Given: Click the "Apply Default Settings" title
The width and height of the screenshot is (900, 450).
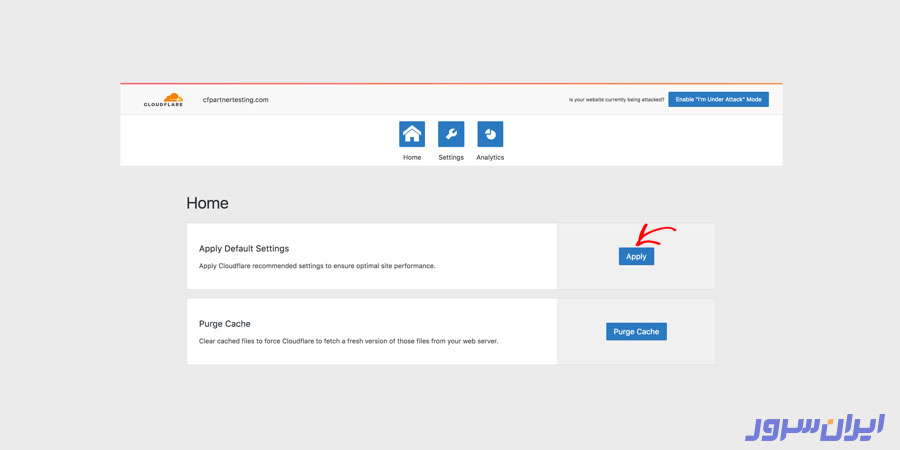Looking at the screenshot, I should (x=244, y=249).
